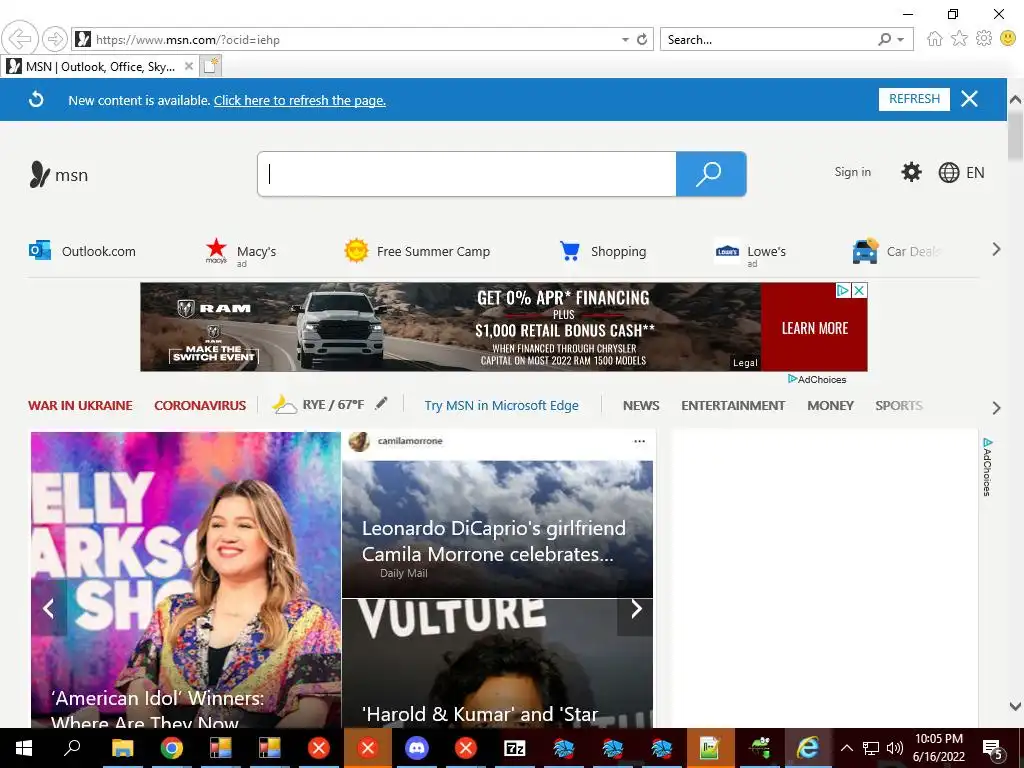Click the browser search magnifier icon

click(884, 39)
